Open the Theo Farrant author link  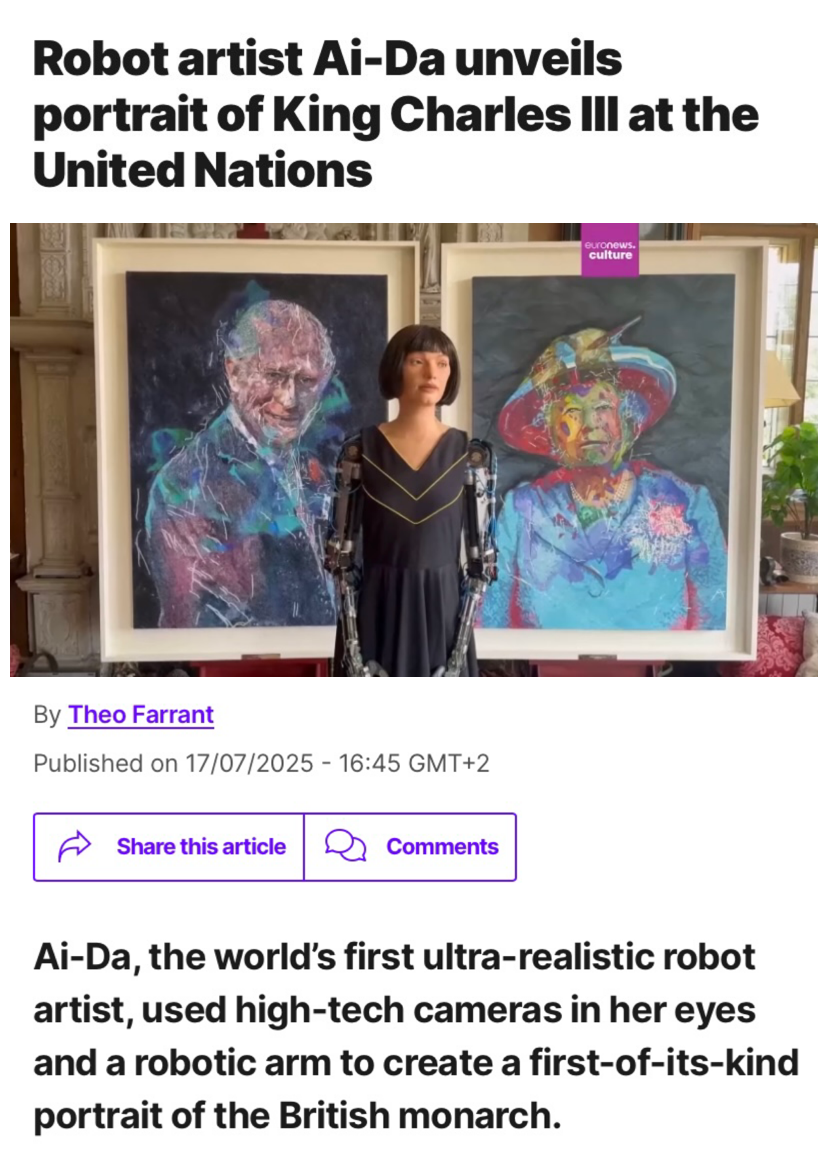tap(141, 714)
